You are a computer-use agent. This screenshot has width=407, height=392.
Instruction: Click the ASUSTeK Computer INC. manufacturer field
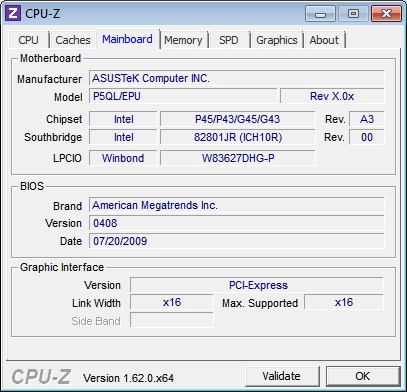[237, 78]
